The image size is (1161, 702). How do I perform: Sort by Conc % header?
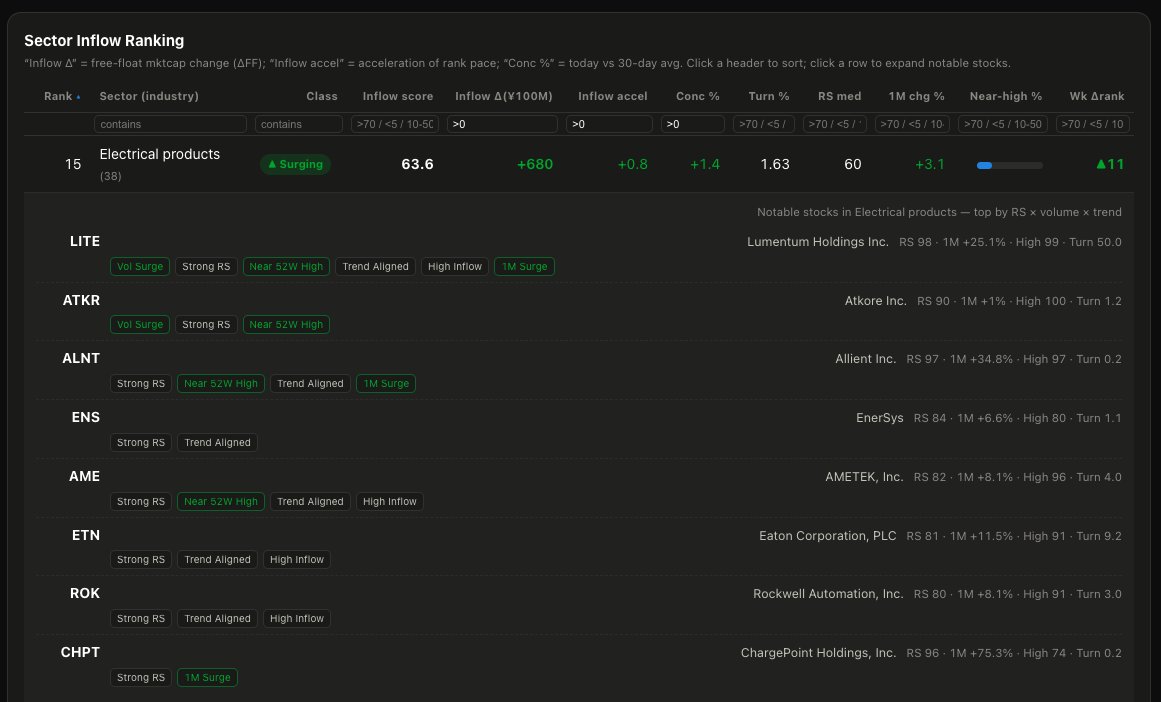697,96
